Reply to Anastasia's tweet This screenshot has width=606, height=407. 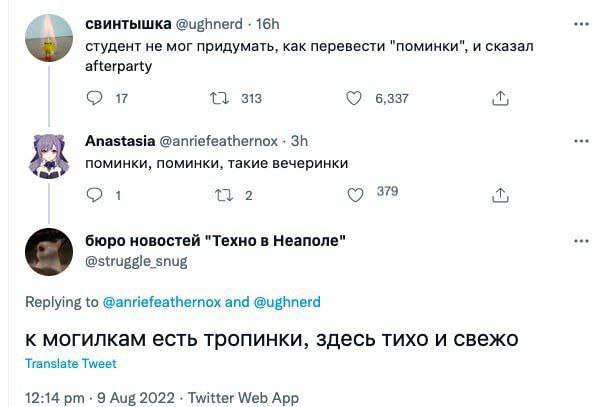pos(95,195)
